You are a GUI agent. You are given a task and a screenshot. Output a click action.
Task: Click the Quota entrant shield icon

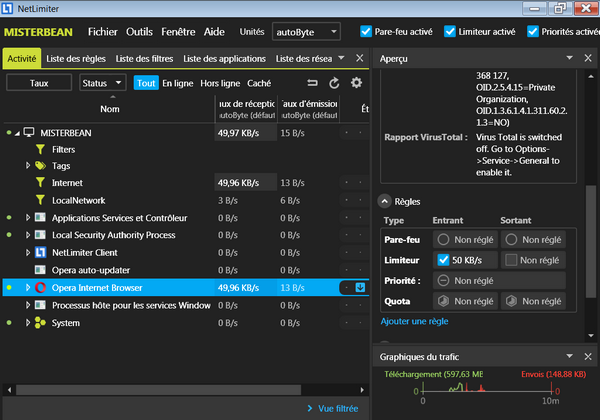(443, 301)
